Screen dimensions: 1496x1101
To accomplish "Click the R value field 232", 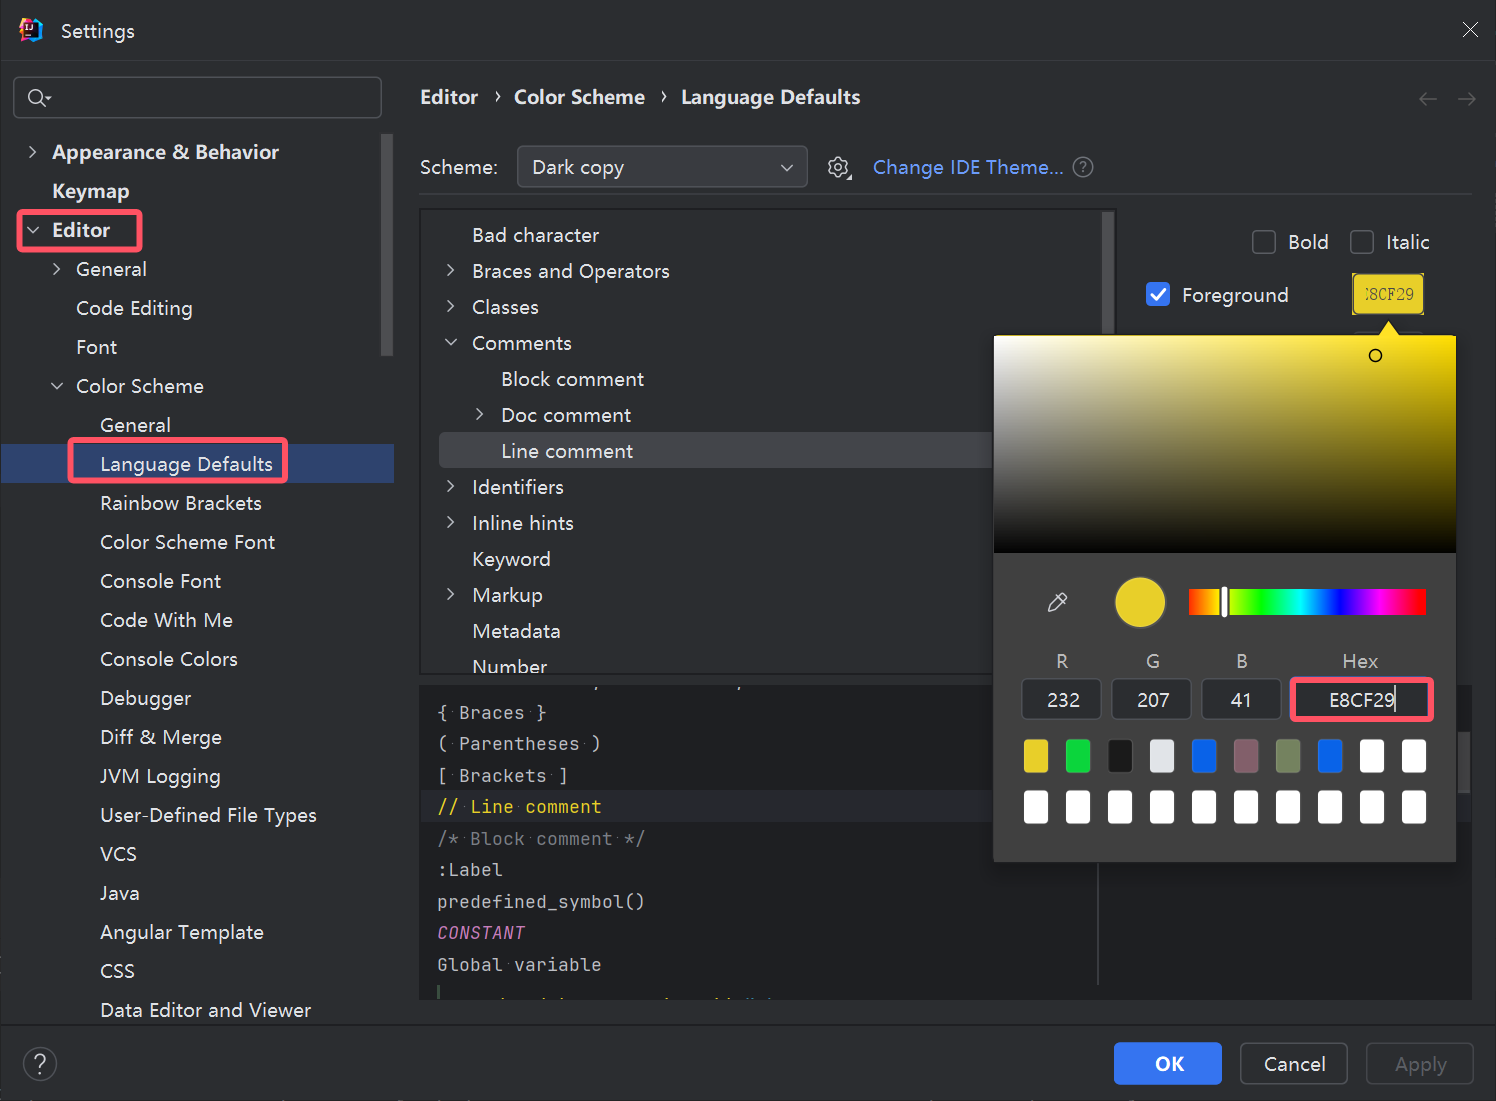I will [x=1062, y=700].
